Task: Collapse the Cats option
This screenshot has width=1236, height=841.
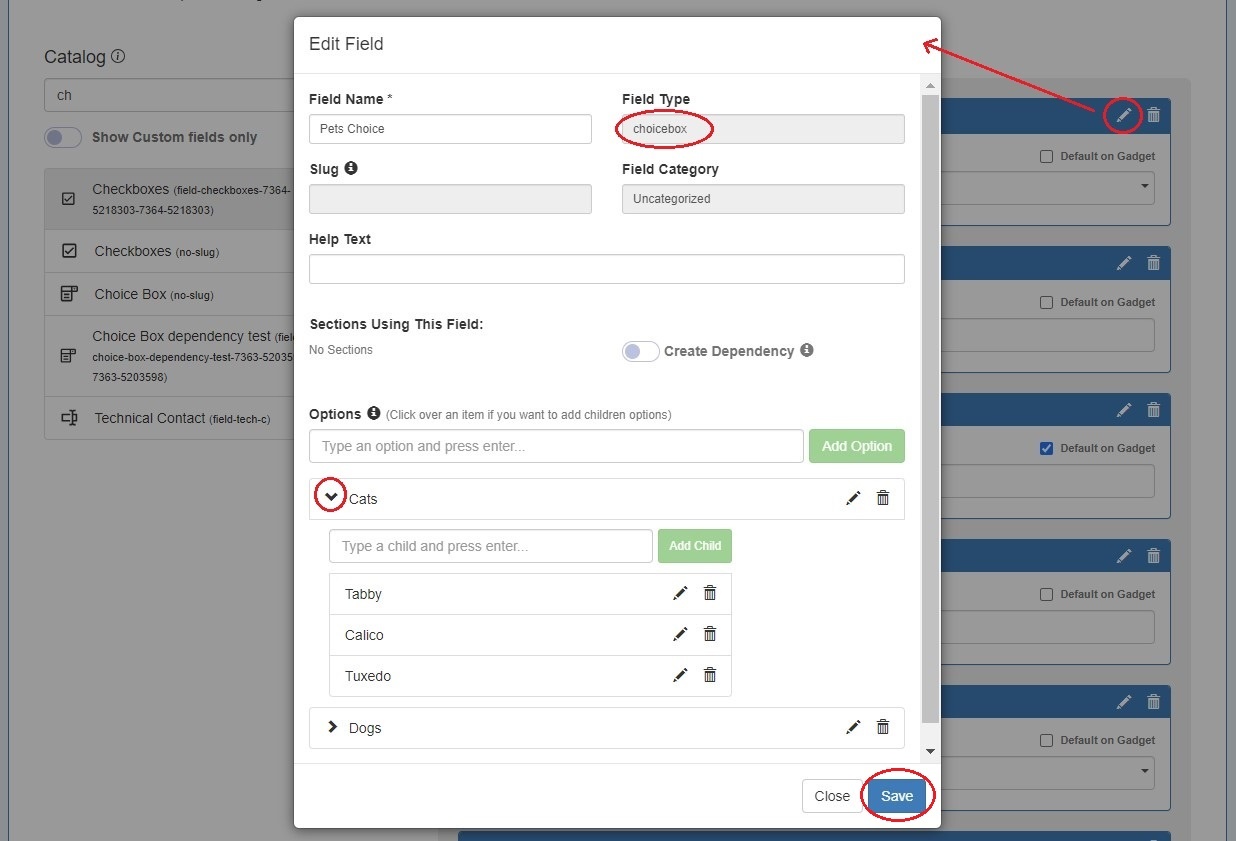Action: pos(331,496)
